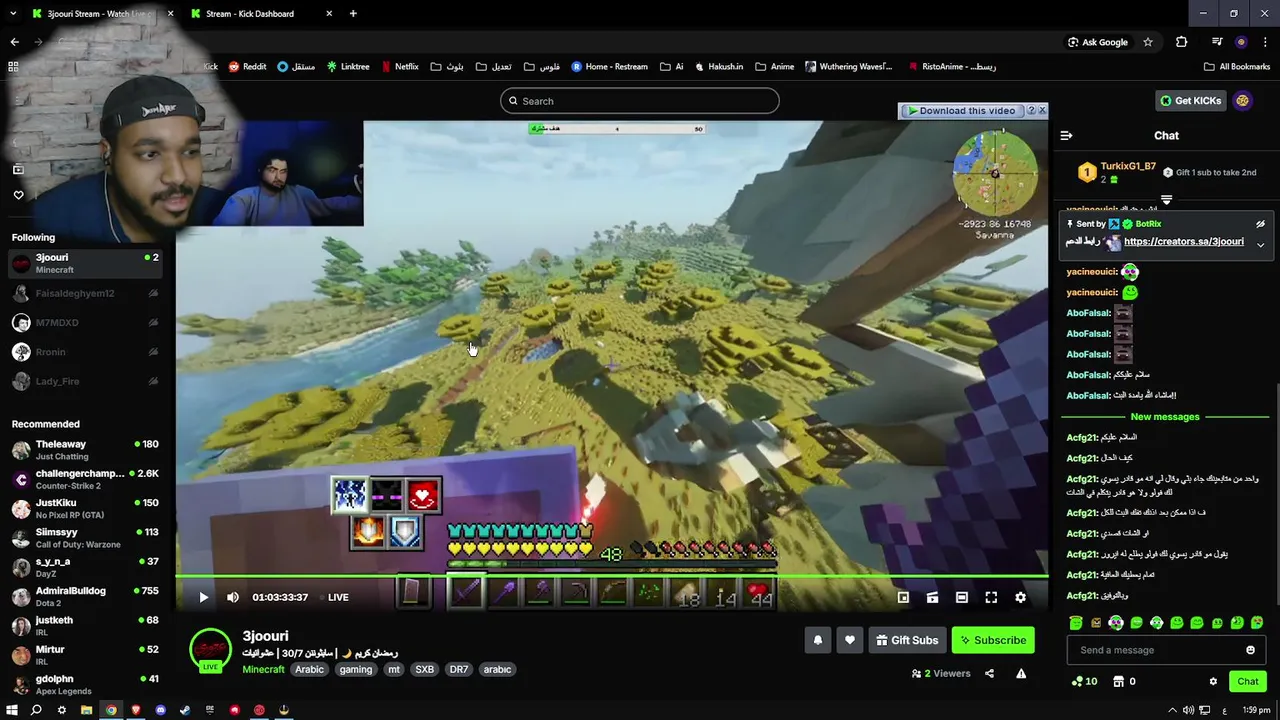Open the All Bookmarks folder

tap(1237, 67)
